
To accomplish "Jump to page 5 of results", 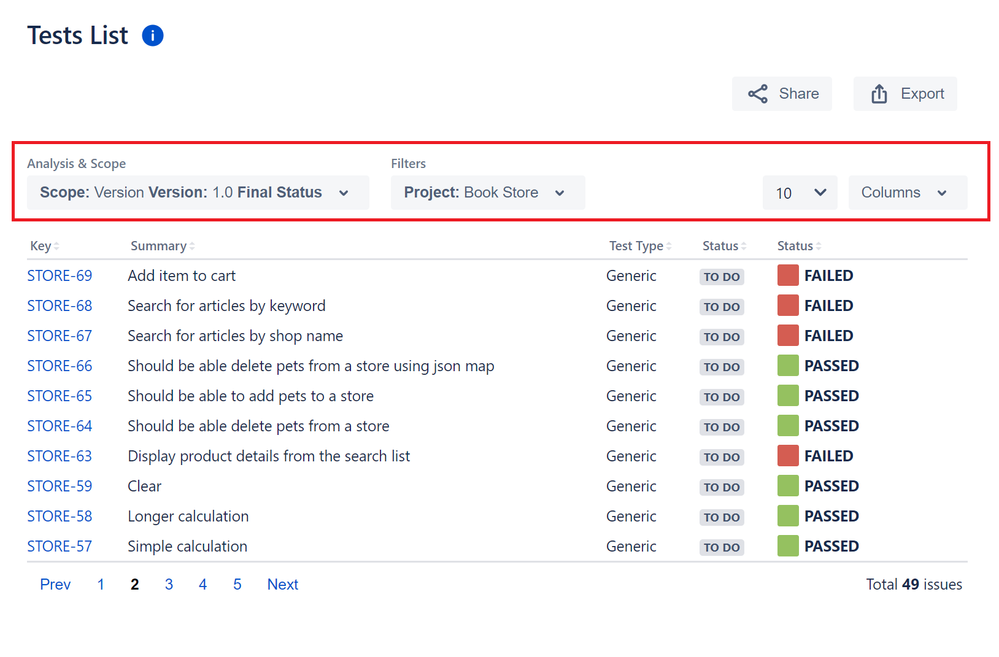I will [x=236, y=584].
